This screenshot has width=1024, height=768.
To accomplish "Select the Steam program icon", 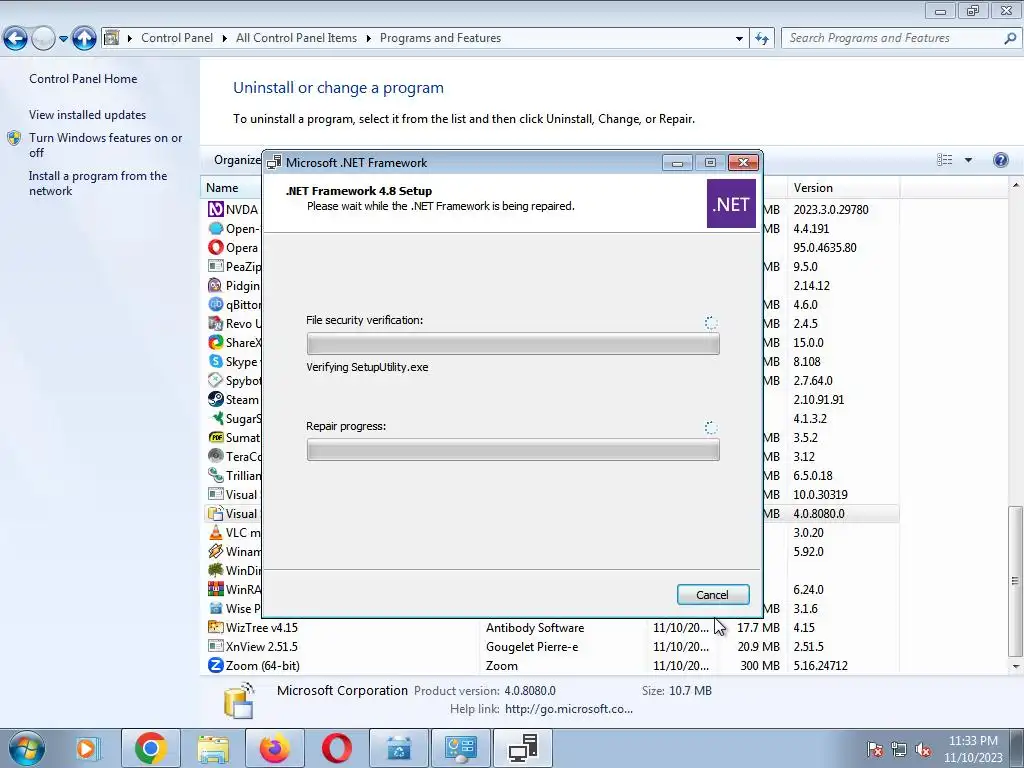I will (x=216, y=399).
